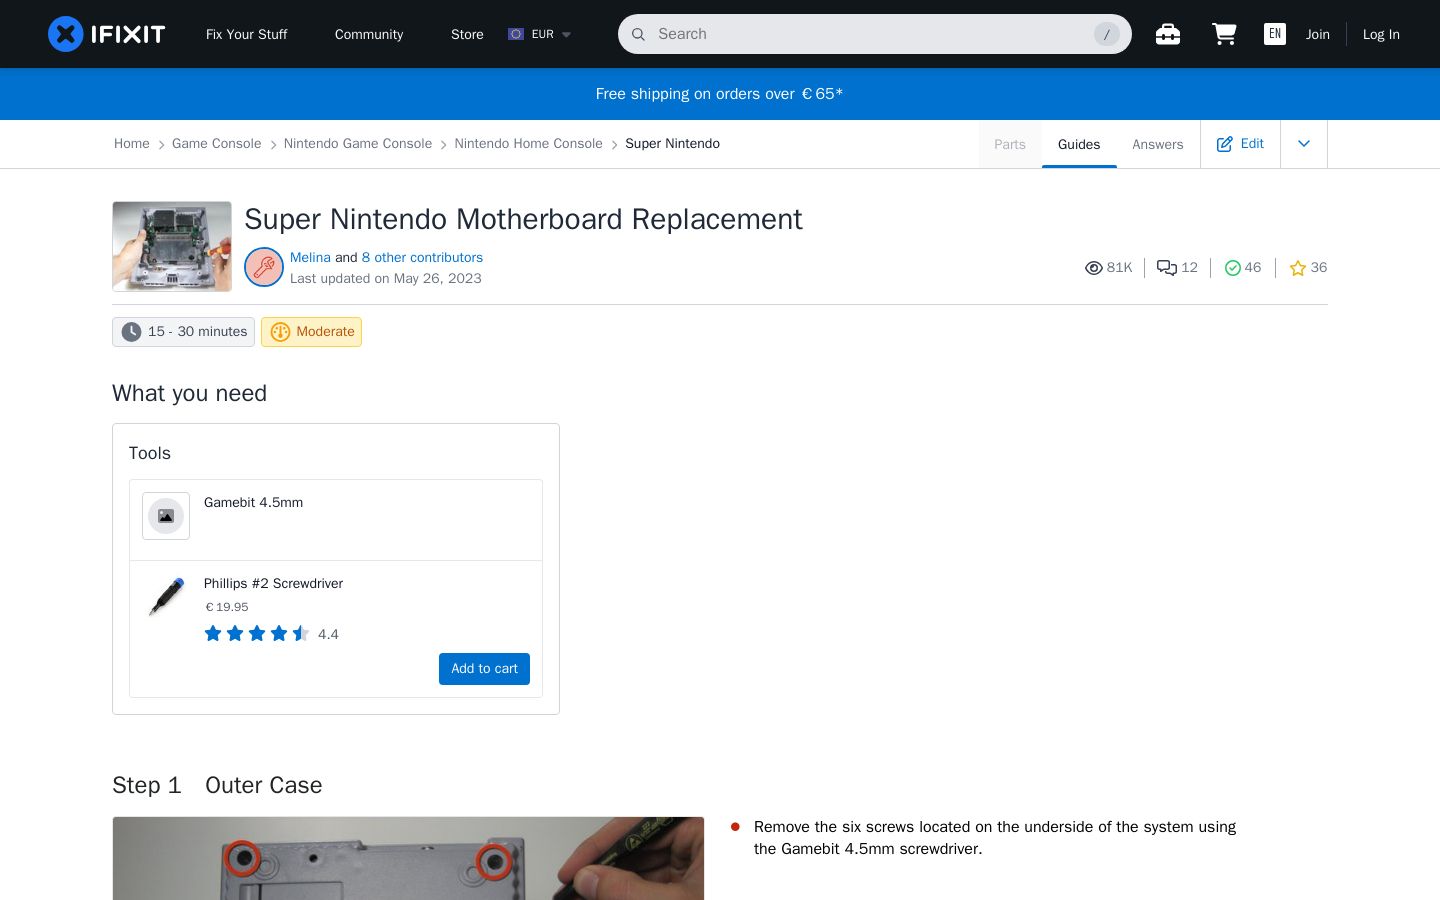Open the Phillips #2 Screwdriver link

(273, 583)
